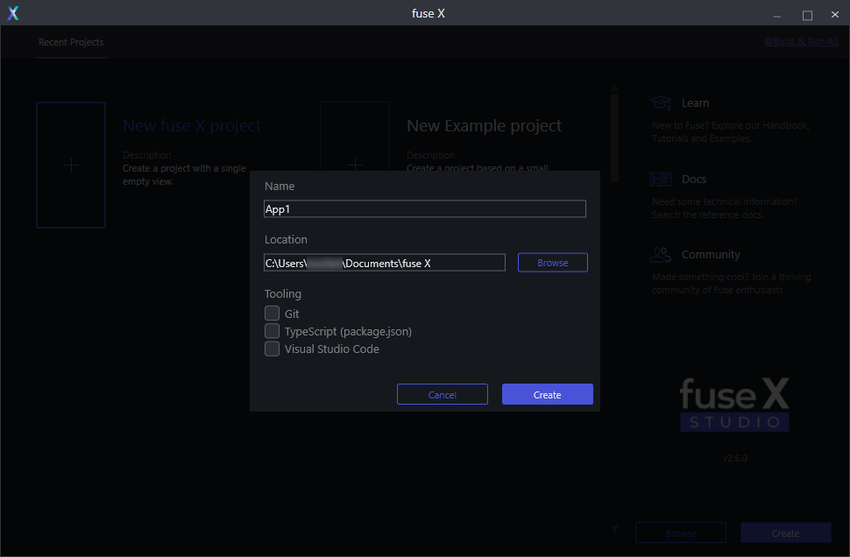Click the Tooling section label

click(x=283, y=294)
